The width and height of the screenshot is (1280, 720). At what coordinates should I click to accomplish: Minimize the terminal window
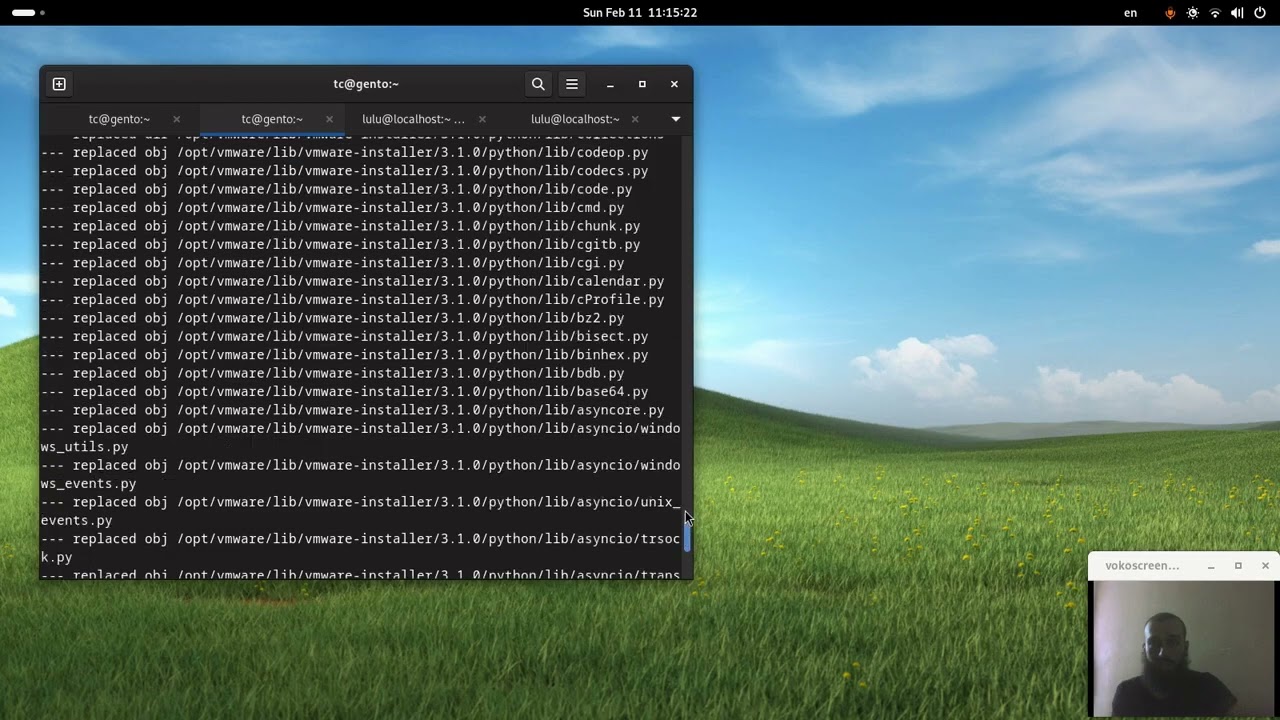(610, 84)
